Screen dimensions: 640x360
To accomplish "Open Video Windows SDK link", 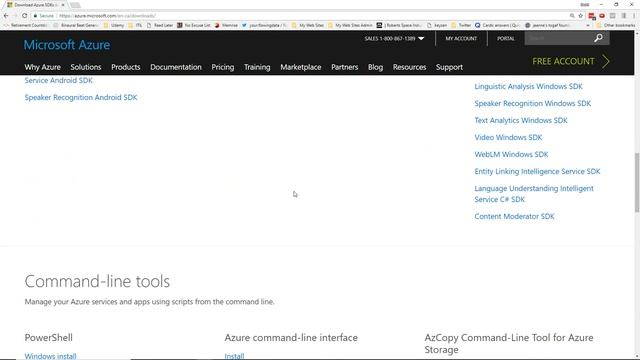I will (x=508, y=138).
